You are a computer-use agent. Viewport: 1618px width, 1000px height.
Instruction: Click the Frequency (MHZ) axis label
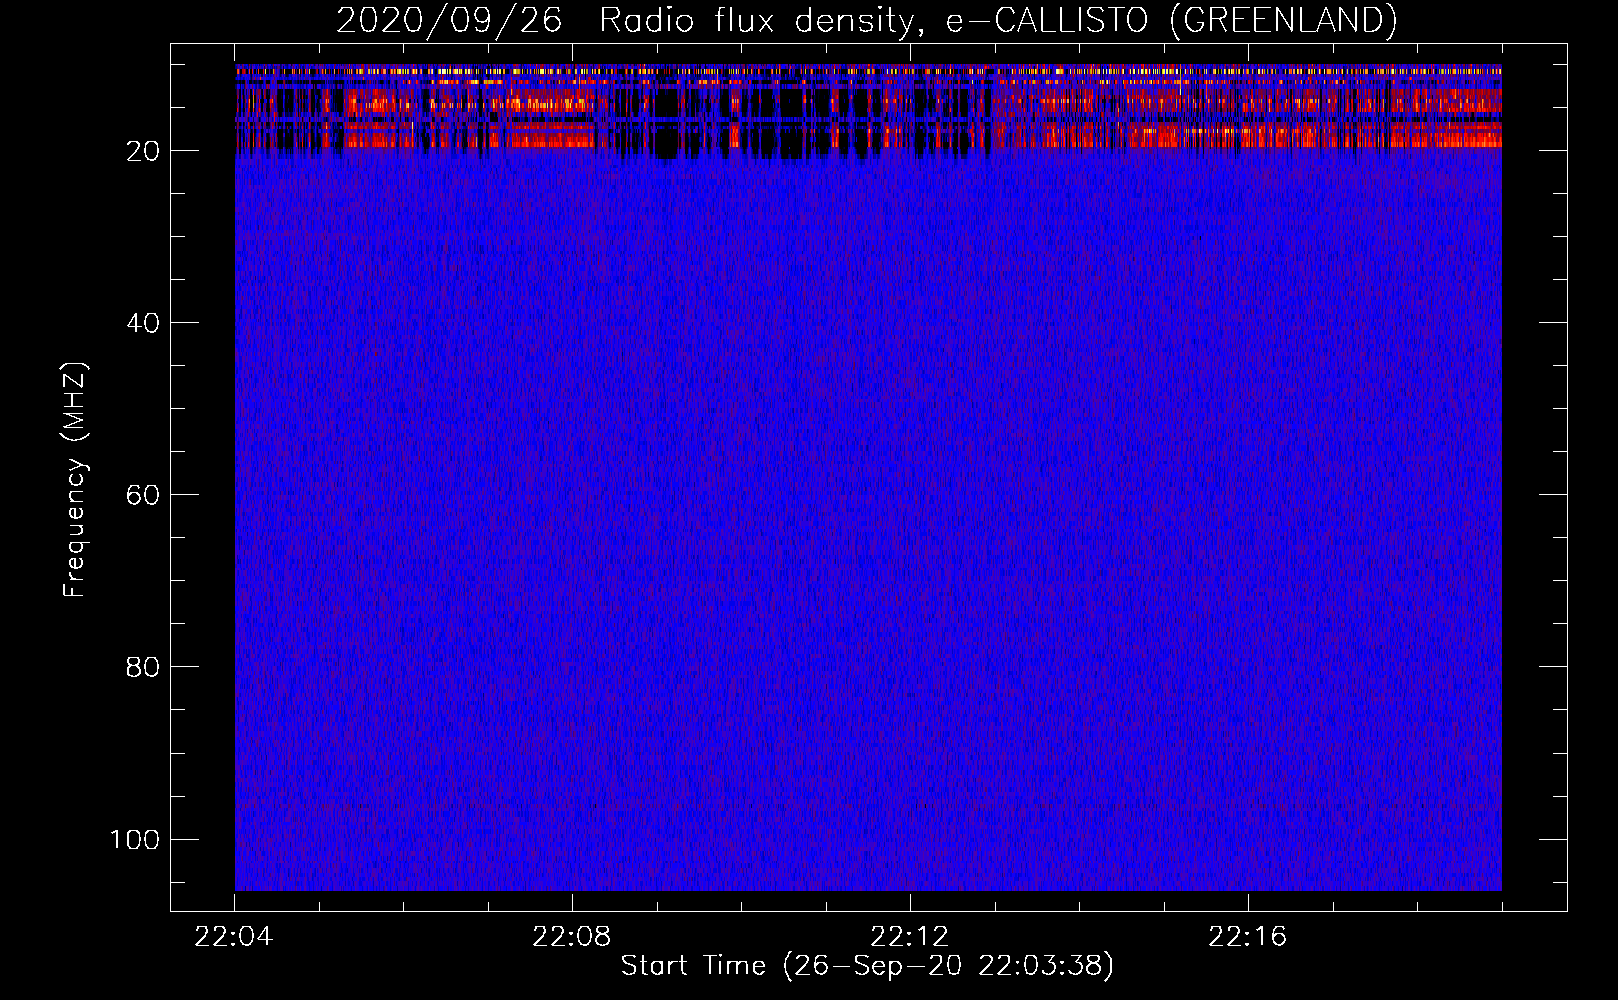[x=75, y=480]
